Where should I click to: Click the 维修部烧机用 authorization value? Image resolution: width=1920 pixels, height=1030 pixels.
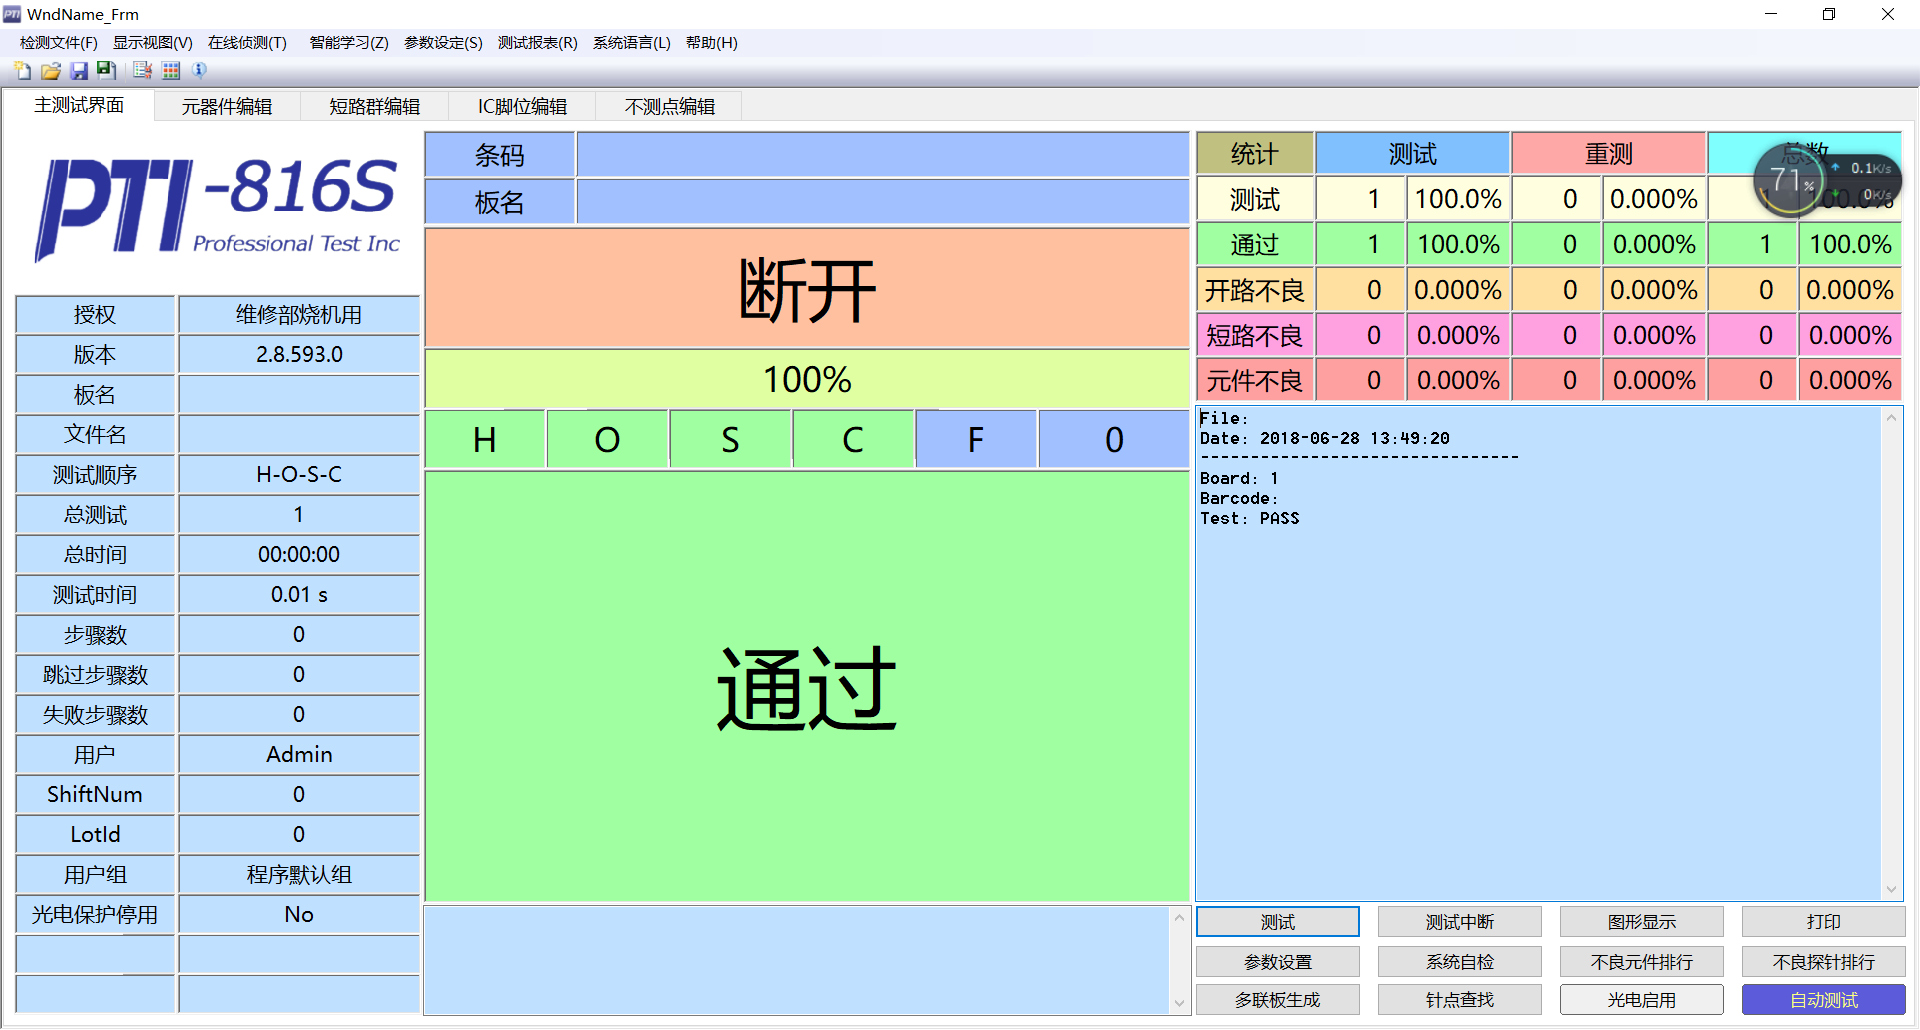(x=299, y=314)
